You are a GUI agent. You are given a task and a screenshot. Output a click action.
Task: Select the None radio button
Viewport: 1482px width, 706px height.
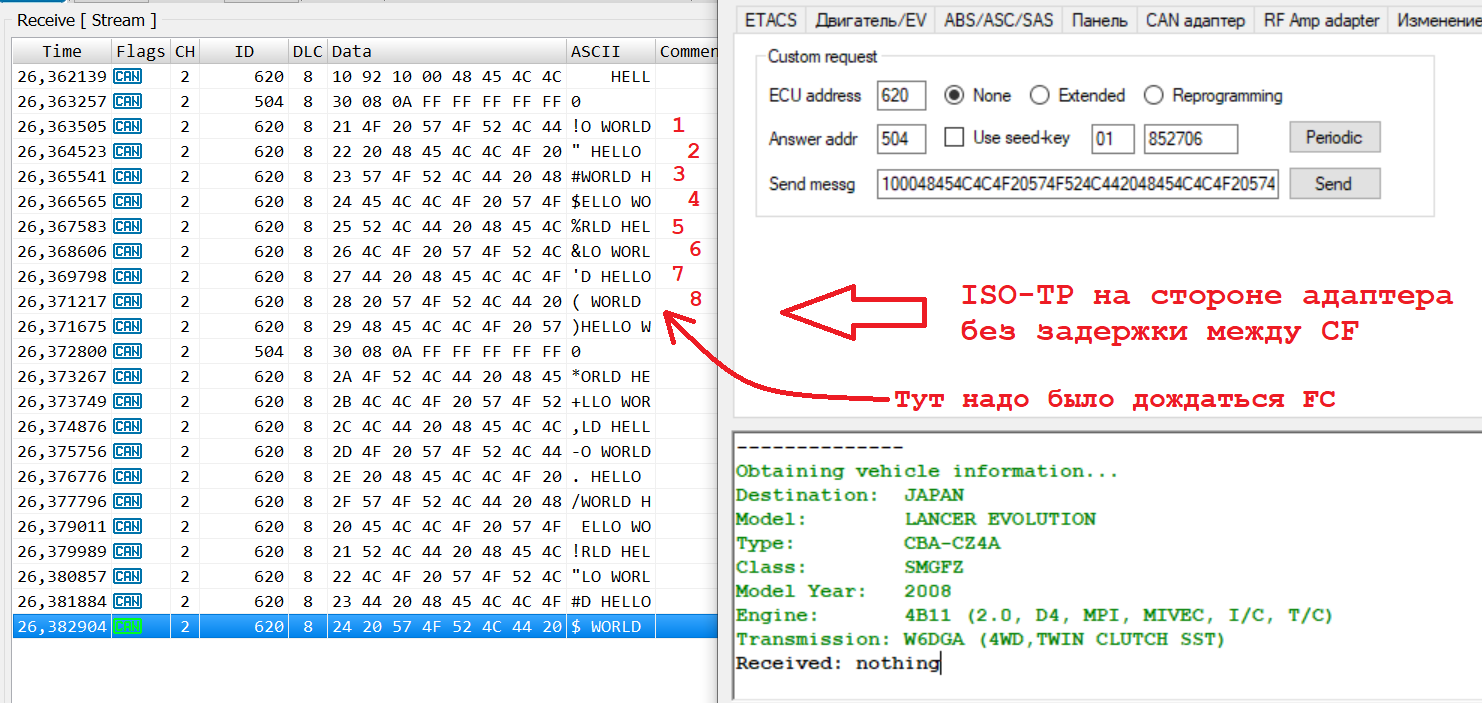[x=954, y=96]
